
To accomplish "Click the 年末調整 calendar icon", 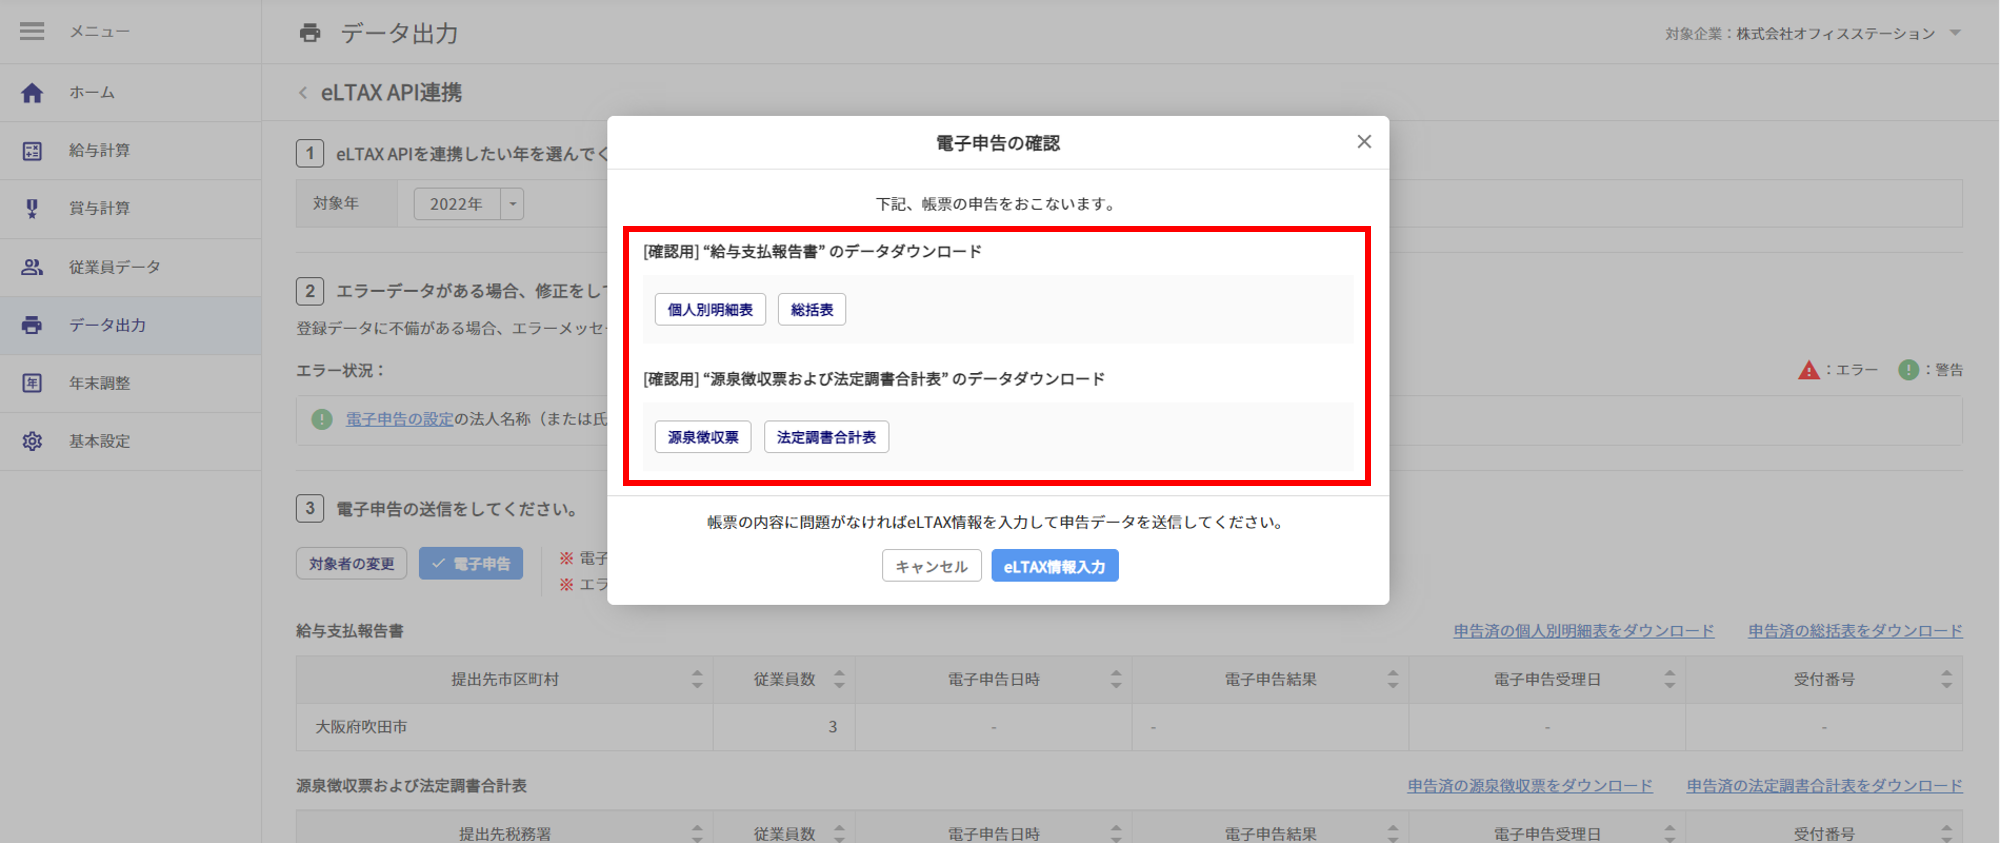I will [x=32, y=383].
